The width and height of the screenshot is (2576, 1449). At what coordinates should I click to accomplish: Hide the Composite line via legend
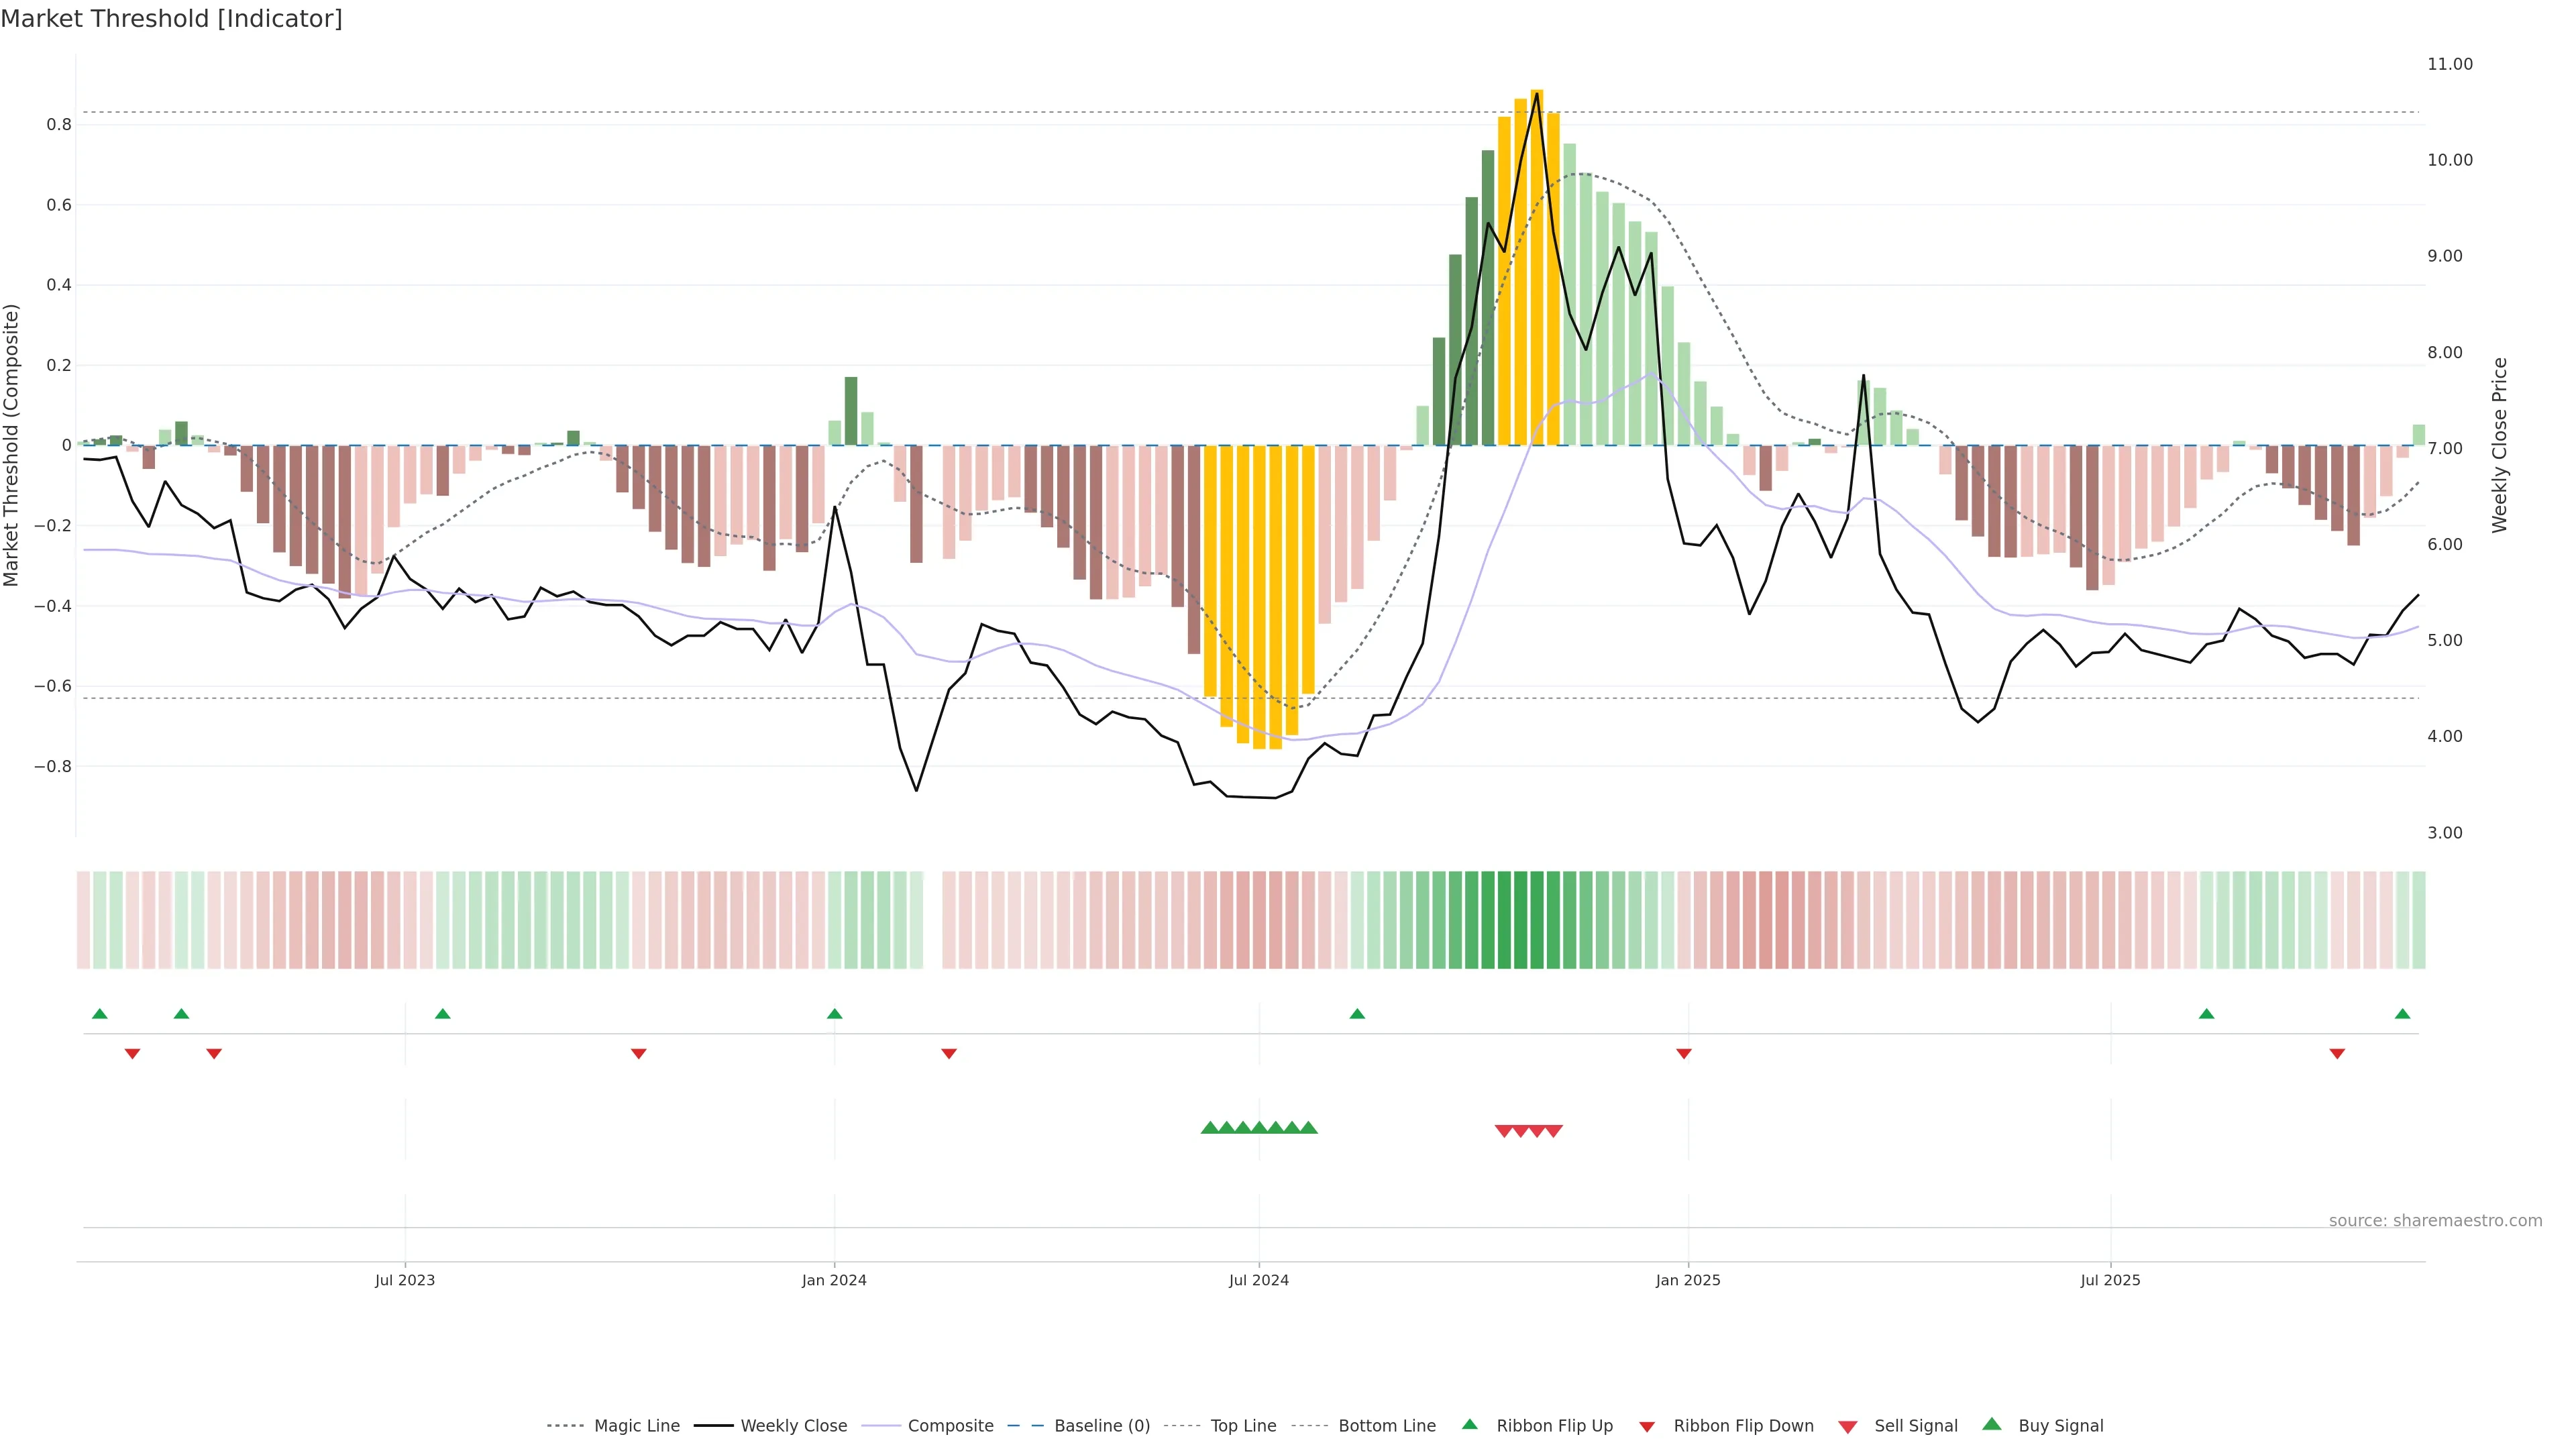click(x=950, y=1426)
